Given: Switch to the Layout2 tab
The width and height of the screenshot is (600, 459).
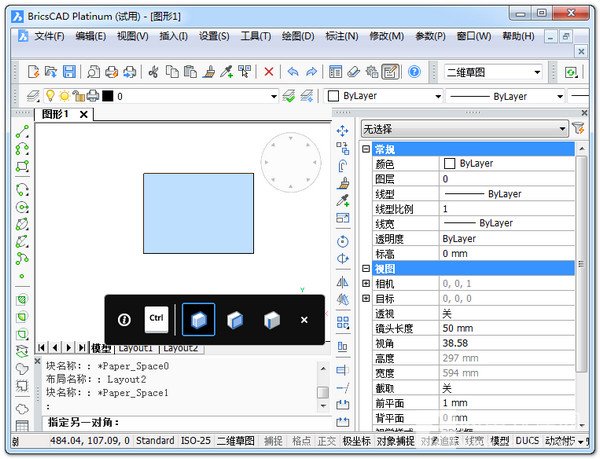Looking at the screenshot, I should [181, 348].
